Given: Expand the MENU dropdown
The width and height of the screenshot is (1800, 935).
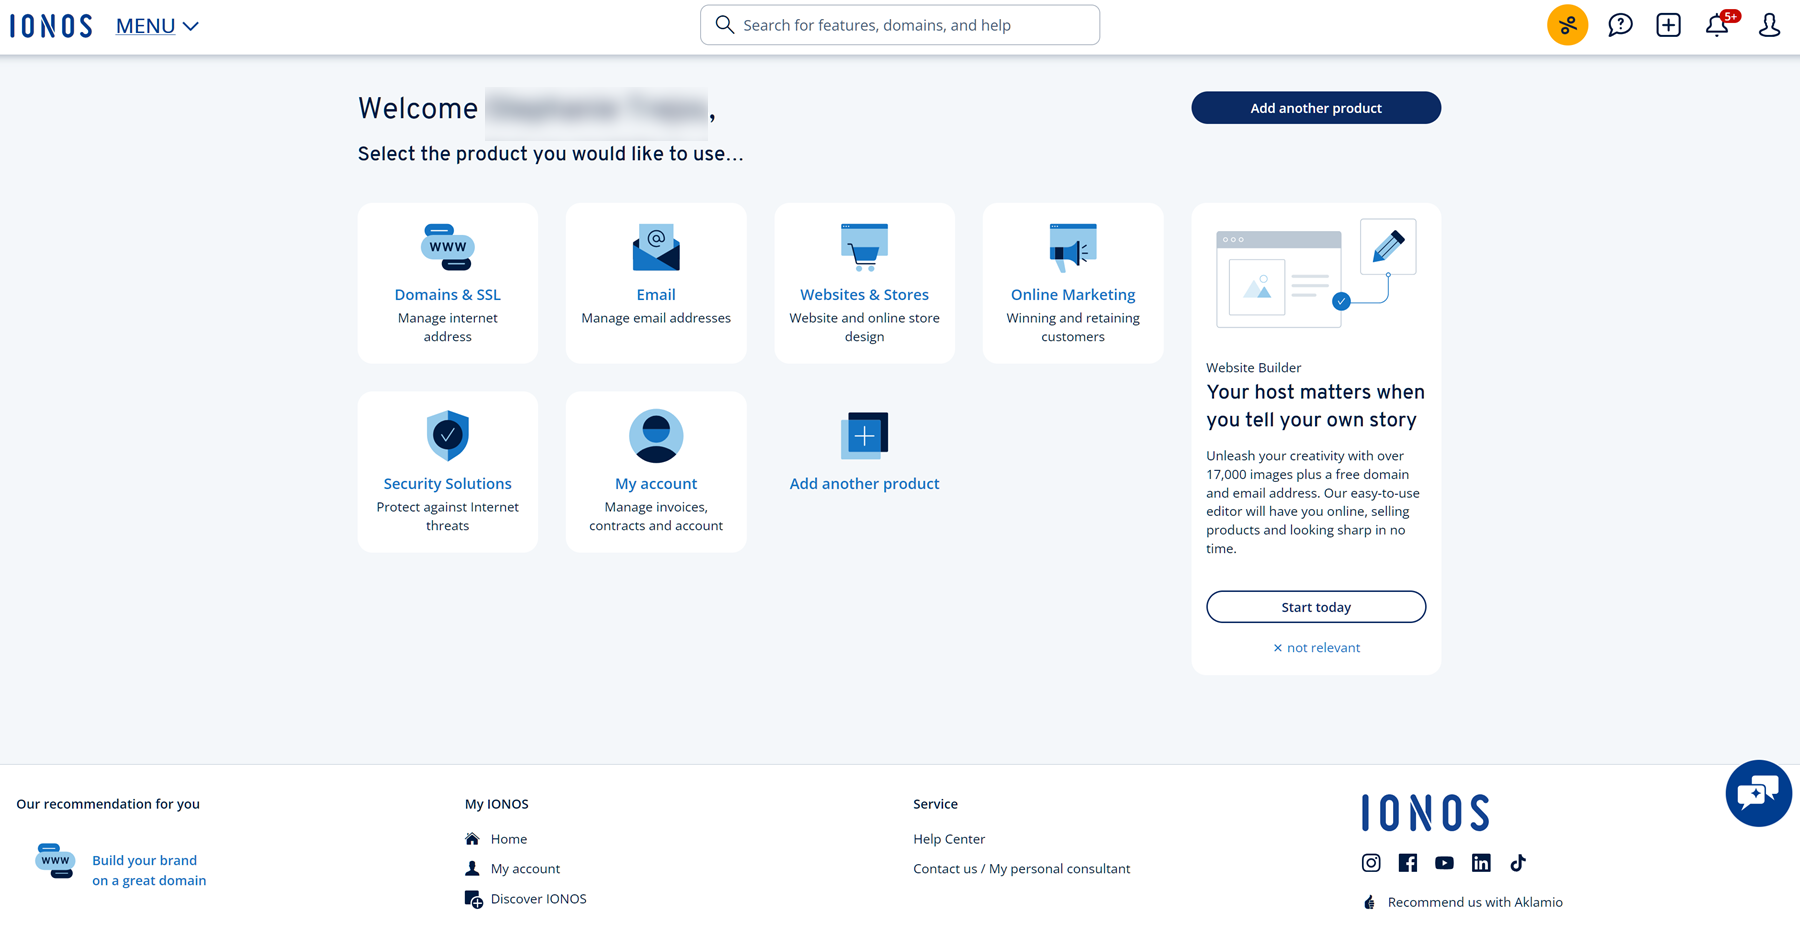Looking at the screenshot, I should [x=156, y=26].
